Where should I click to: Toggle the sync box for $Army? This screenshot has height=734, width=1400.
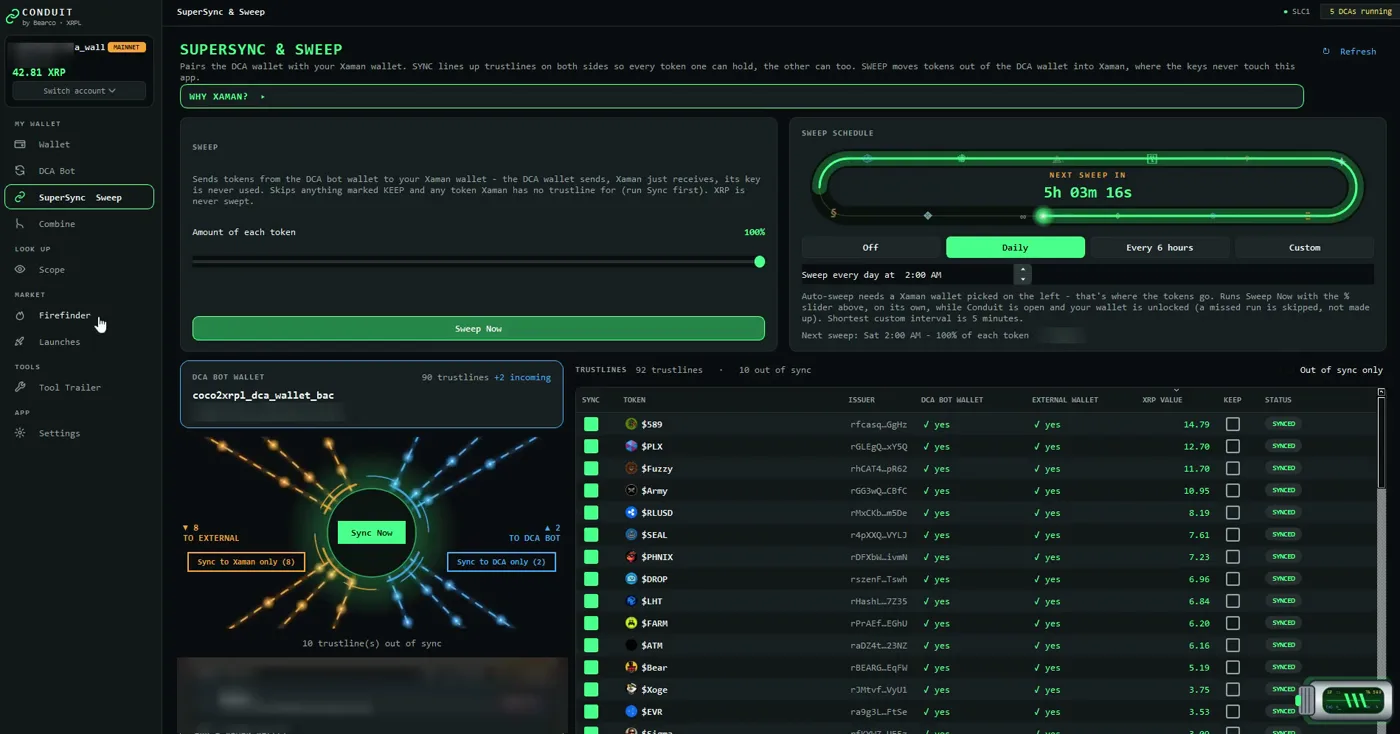tap(591, 491)
